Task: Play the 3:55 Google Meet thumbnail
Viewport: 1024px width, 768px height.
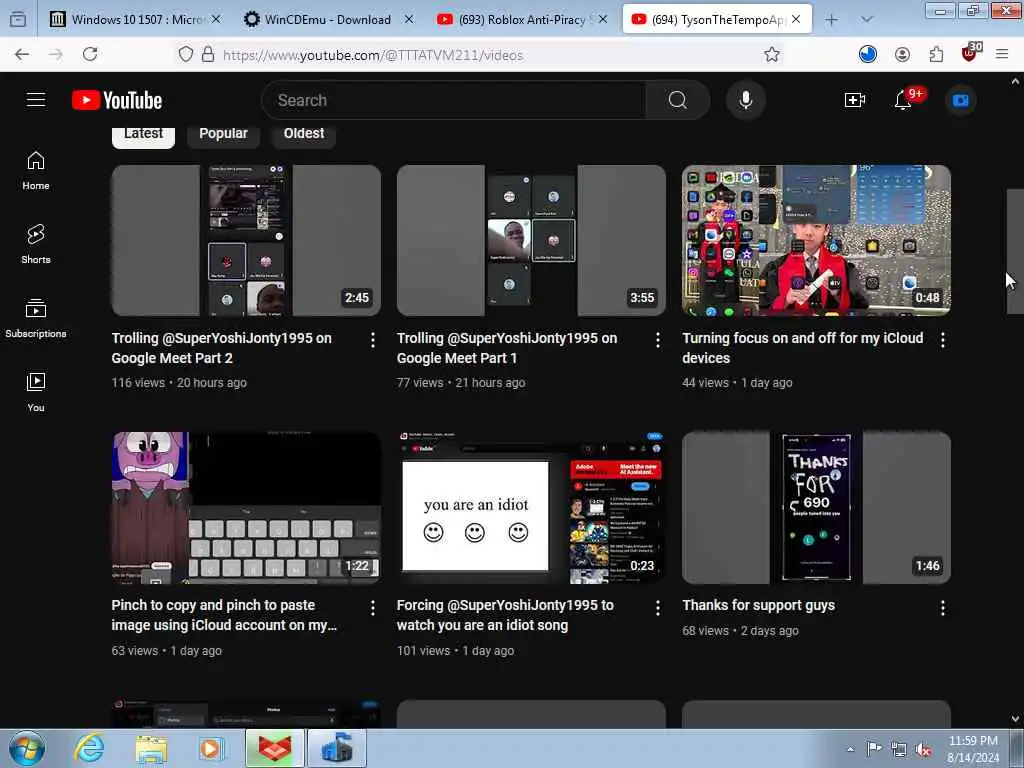Action: [x=531, y=240]
